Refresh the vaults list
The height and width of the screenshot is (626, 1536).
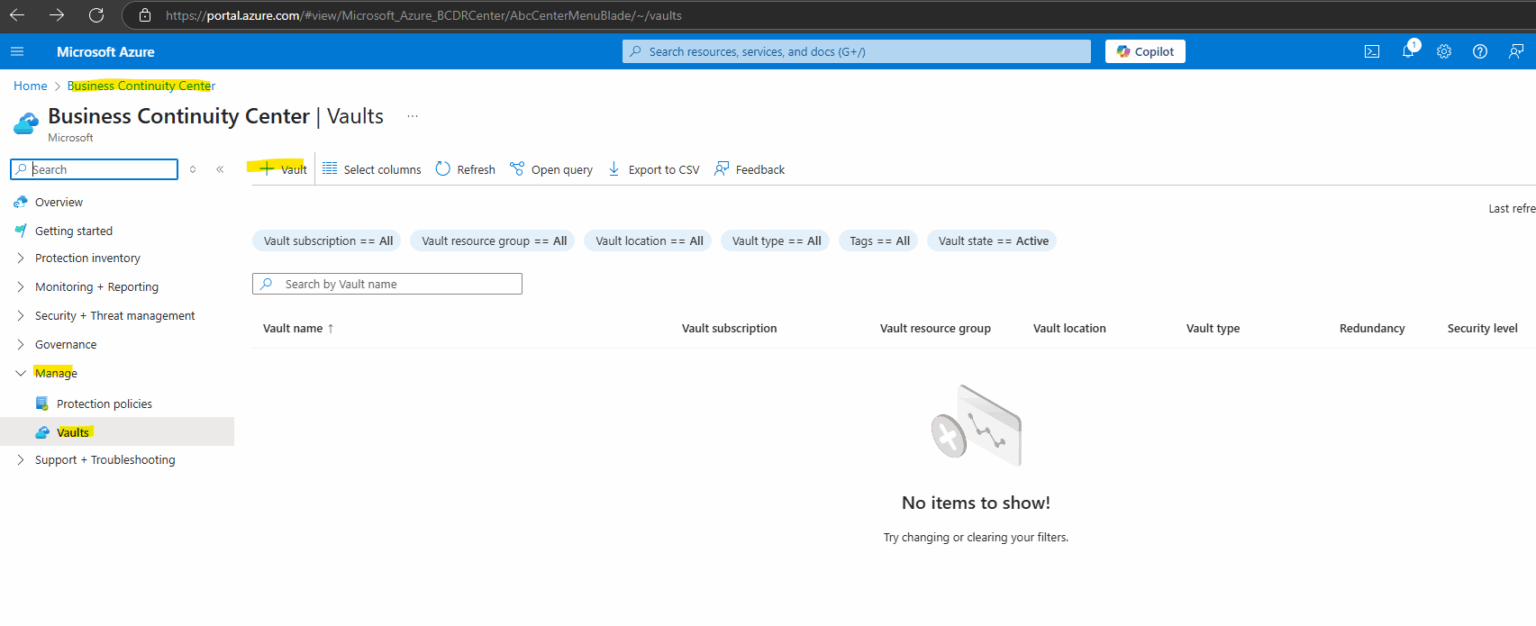[x=465, y=169]
